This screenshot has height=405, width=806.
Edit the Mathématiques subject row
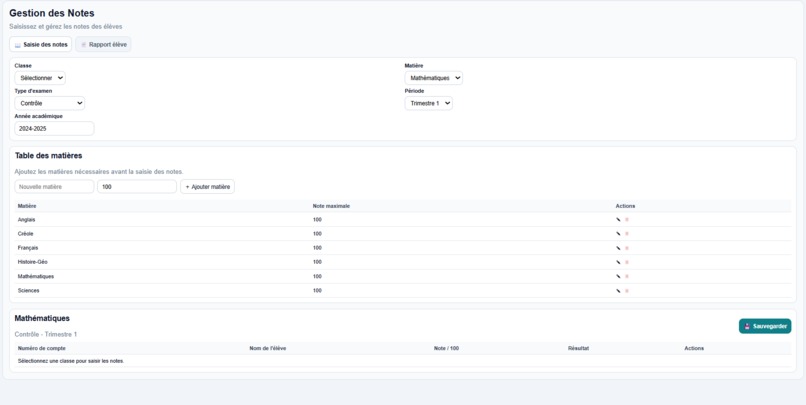click(618, 277)
